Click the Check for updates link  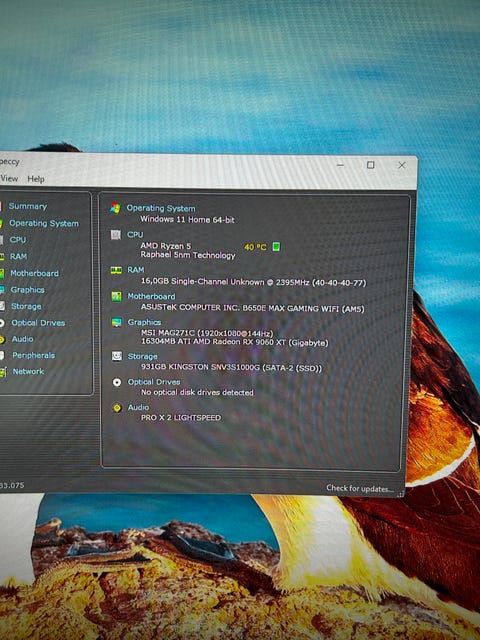(360, 488)
